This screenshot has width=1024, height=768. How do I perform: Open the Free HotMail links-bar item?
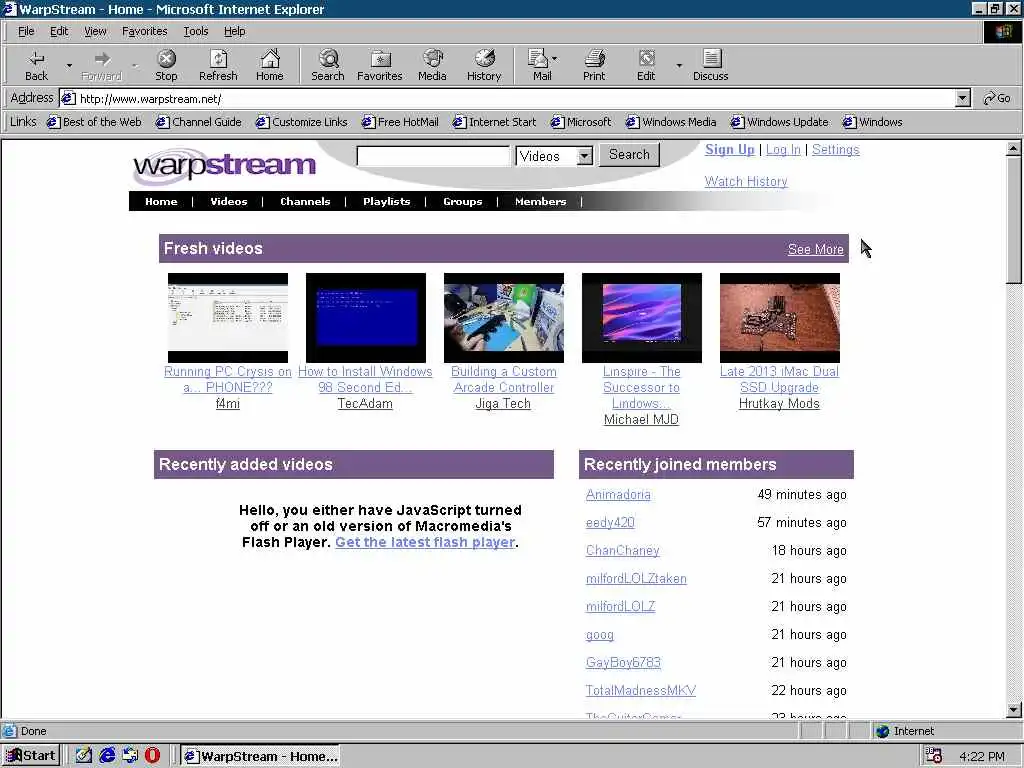pos(400,122)
